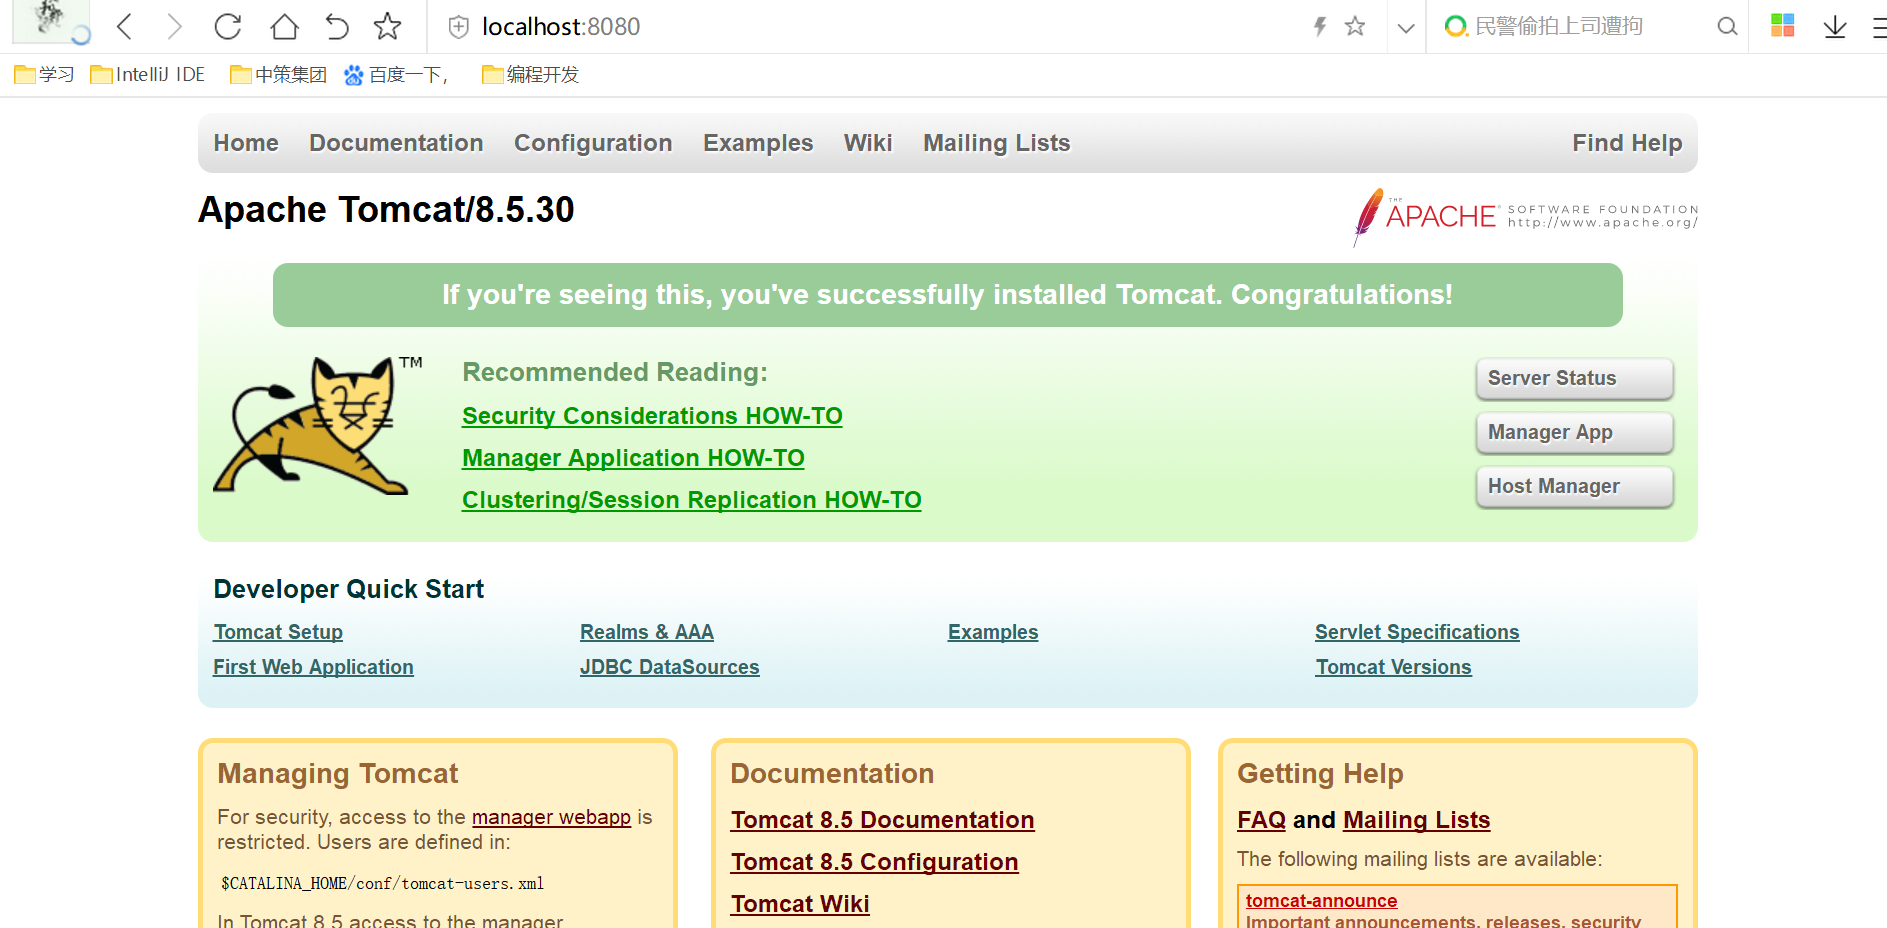Open Tomcat 8.5 Documentation link

tap(882, 820)
